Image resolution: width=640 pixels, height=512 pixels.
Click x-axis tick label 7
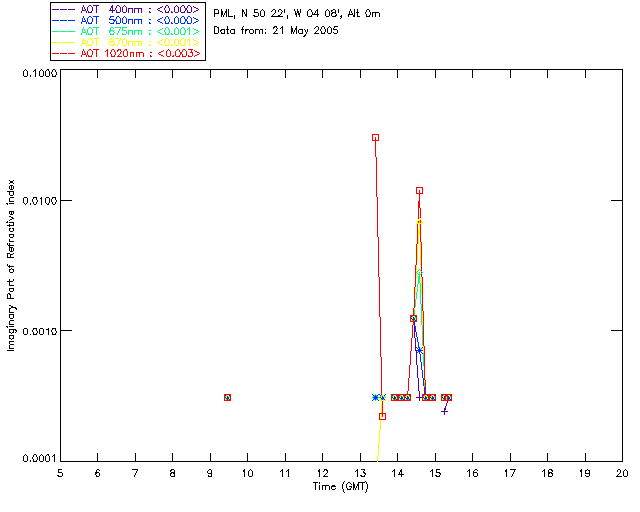pyautogui.click(x=135, y=473)
